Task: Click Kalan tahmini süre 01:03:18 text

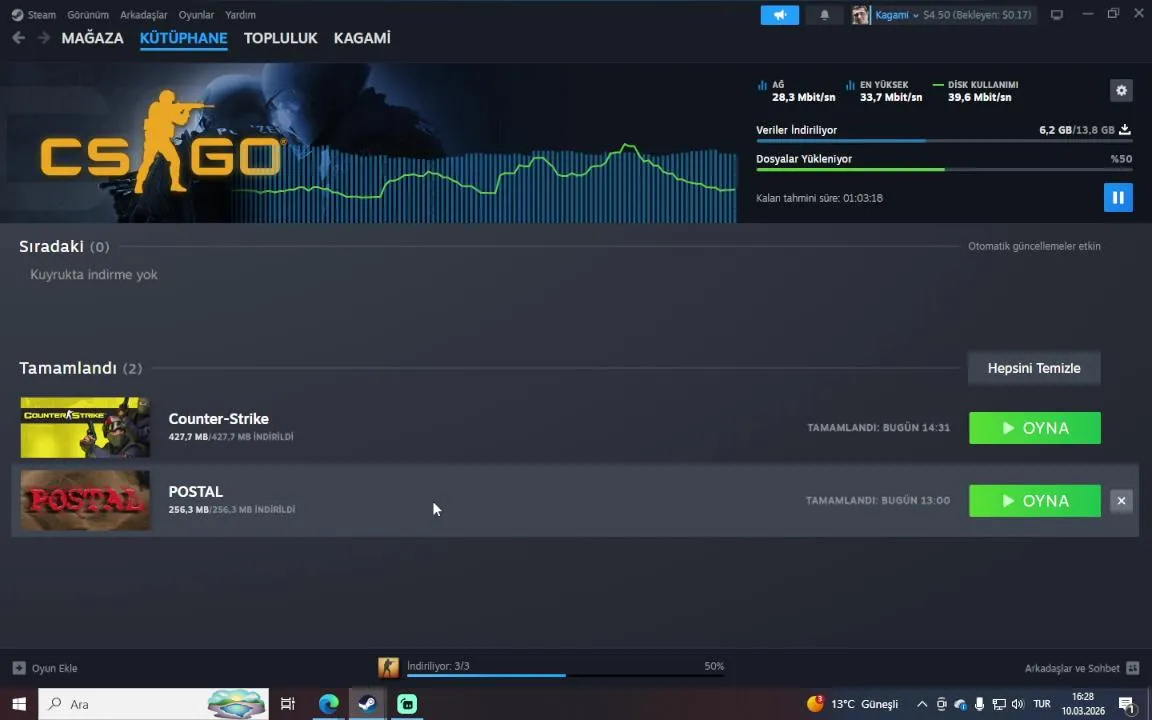Action: click(x=819, y=198)
